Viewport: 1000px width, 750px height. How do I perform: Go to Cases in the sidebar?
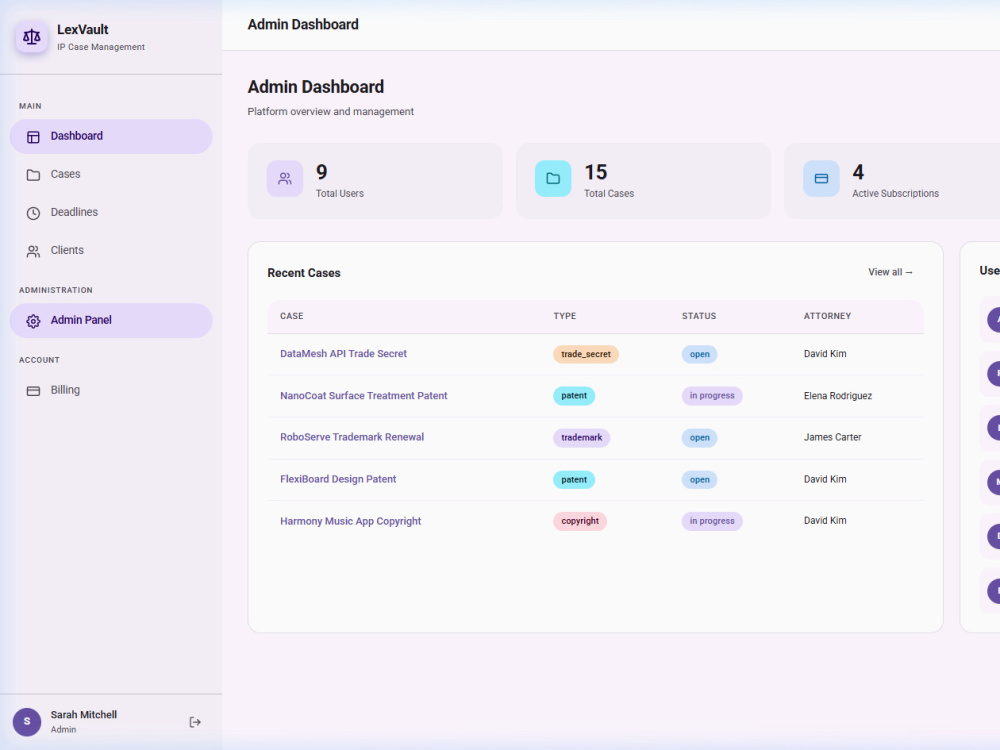pos(111,174)
